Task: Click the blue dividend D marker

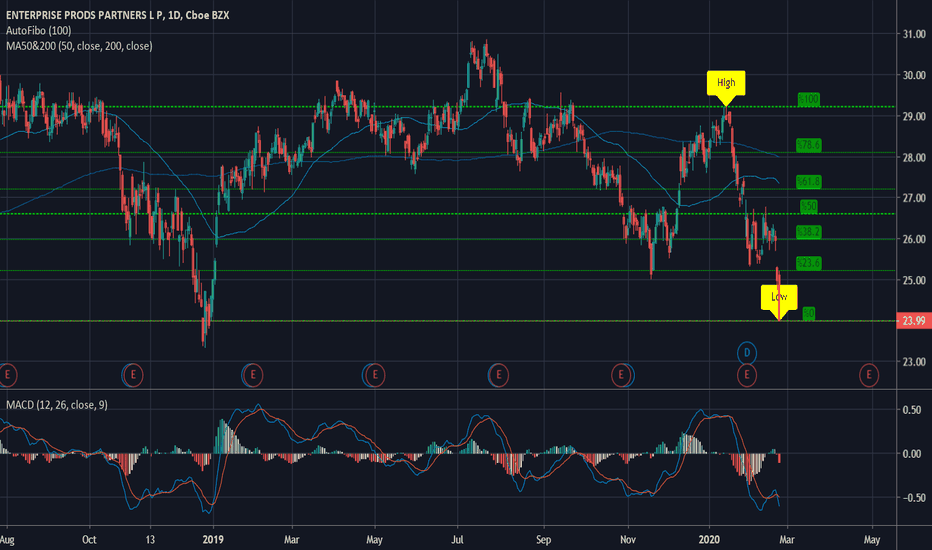Action: click(x=747, y=353)
